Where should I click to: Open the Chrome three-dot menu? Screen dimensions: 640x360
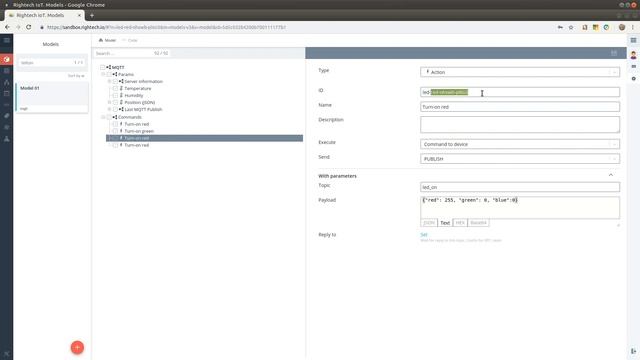[633, 27]
